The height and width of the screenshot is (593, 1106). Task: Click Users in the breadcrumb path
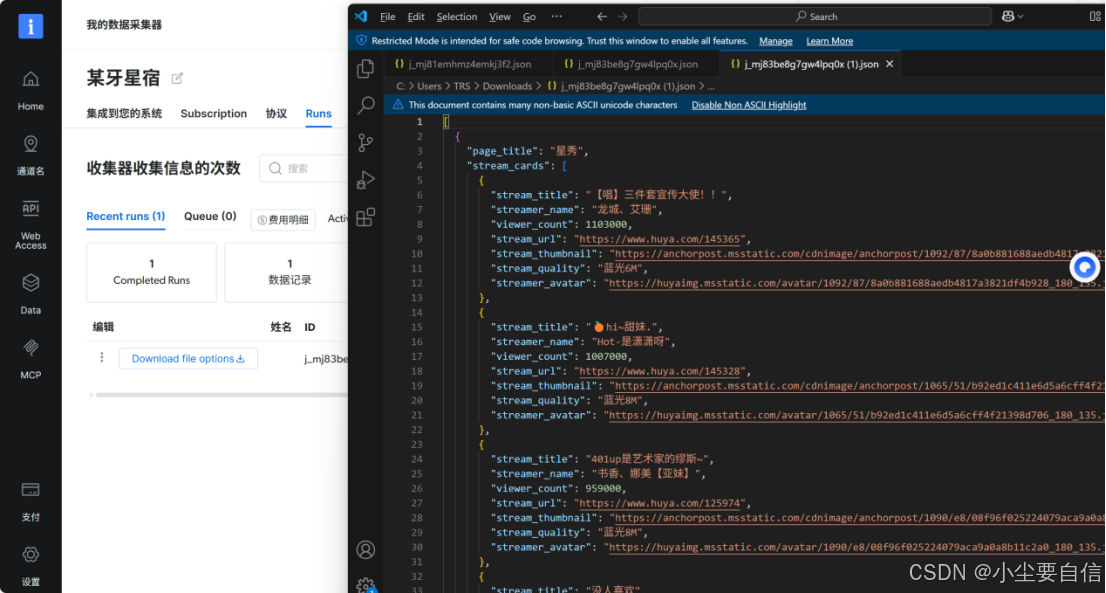pos(429,86)
